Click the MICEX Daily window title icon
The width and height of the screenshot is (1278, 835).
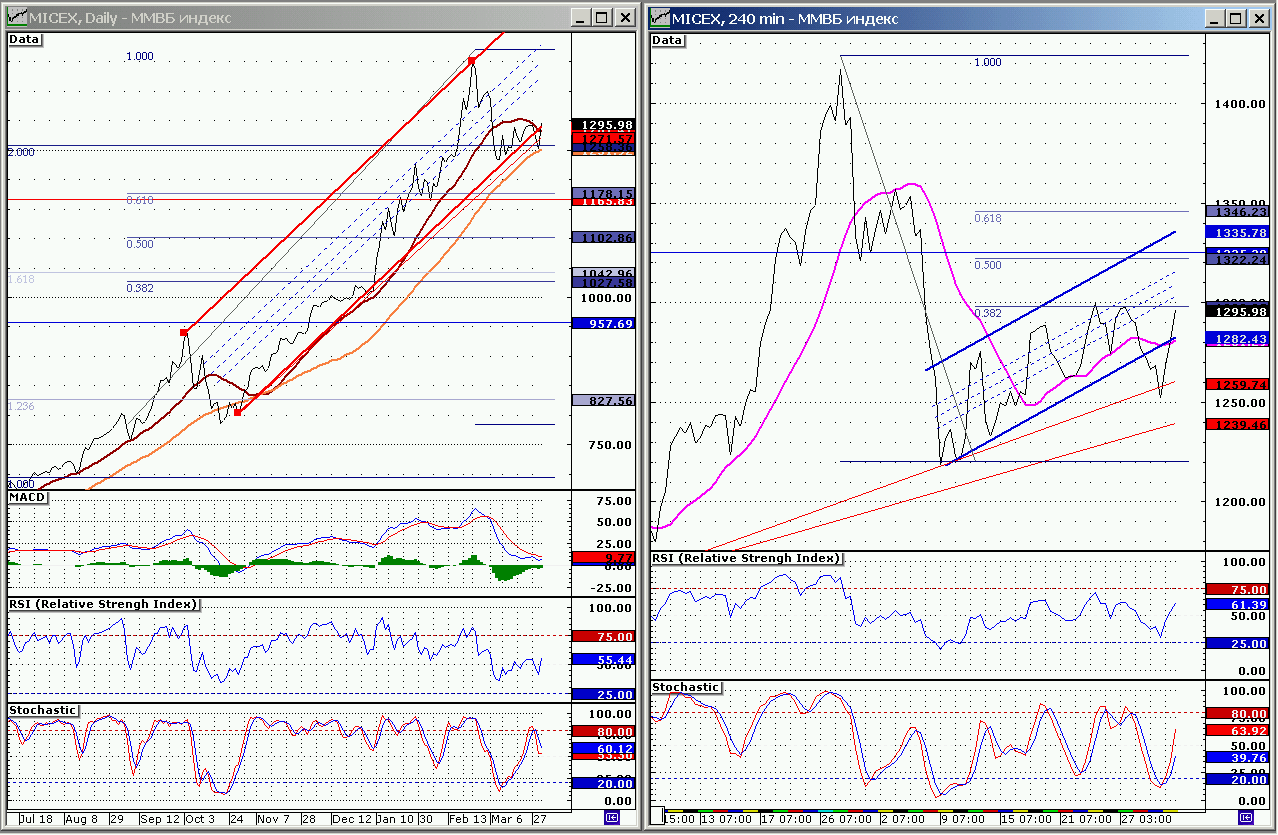[x=16, y=17]
